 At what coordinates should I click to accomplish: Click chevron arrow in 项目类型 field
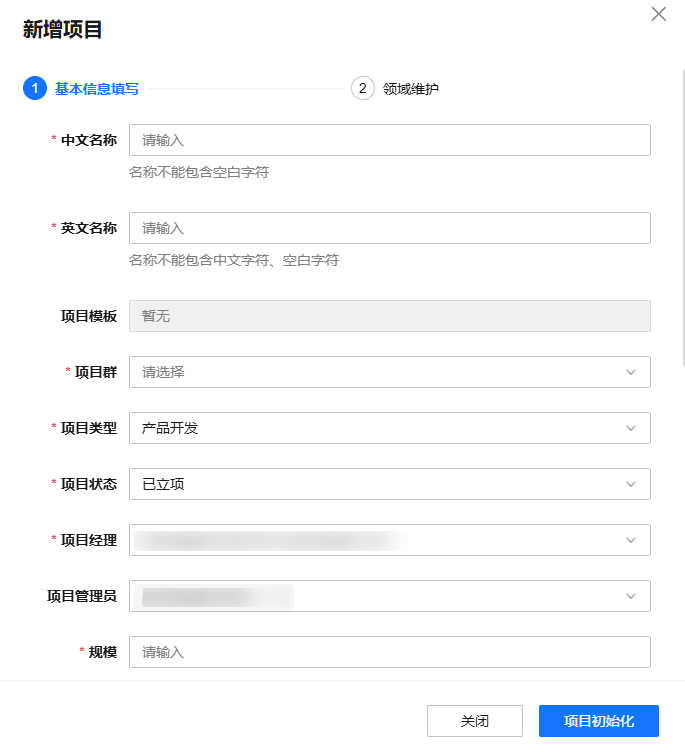pyautogui.click(x=631, y=428)
